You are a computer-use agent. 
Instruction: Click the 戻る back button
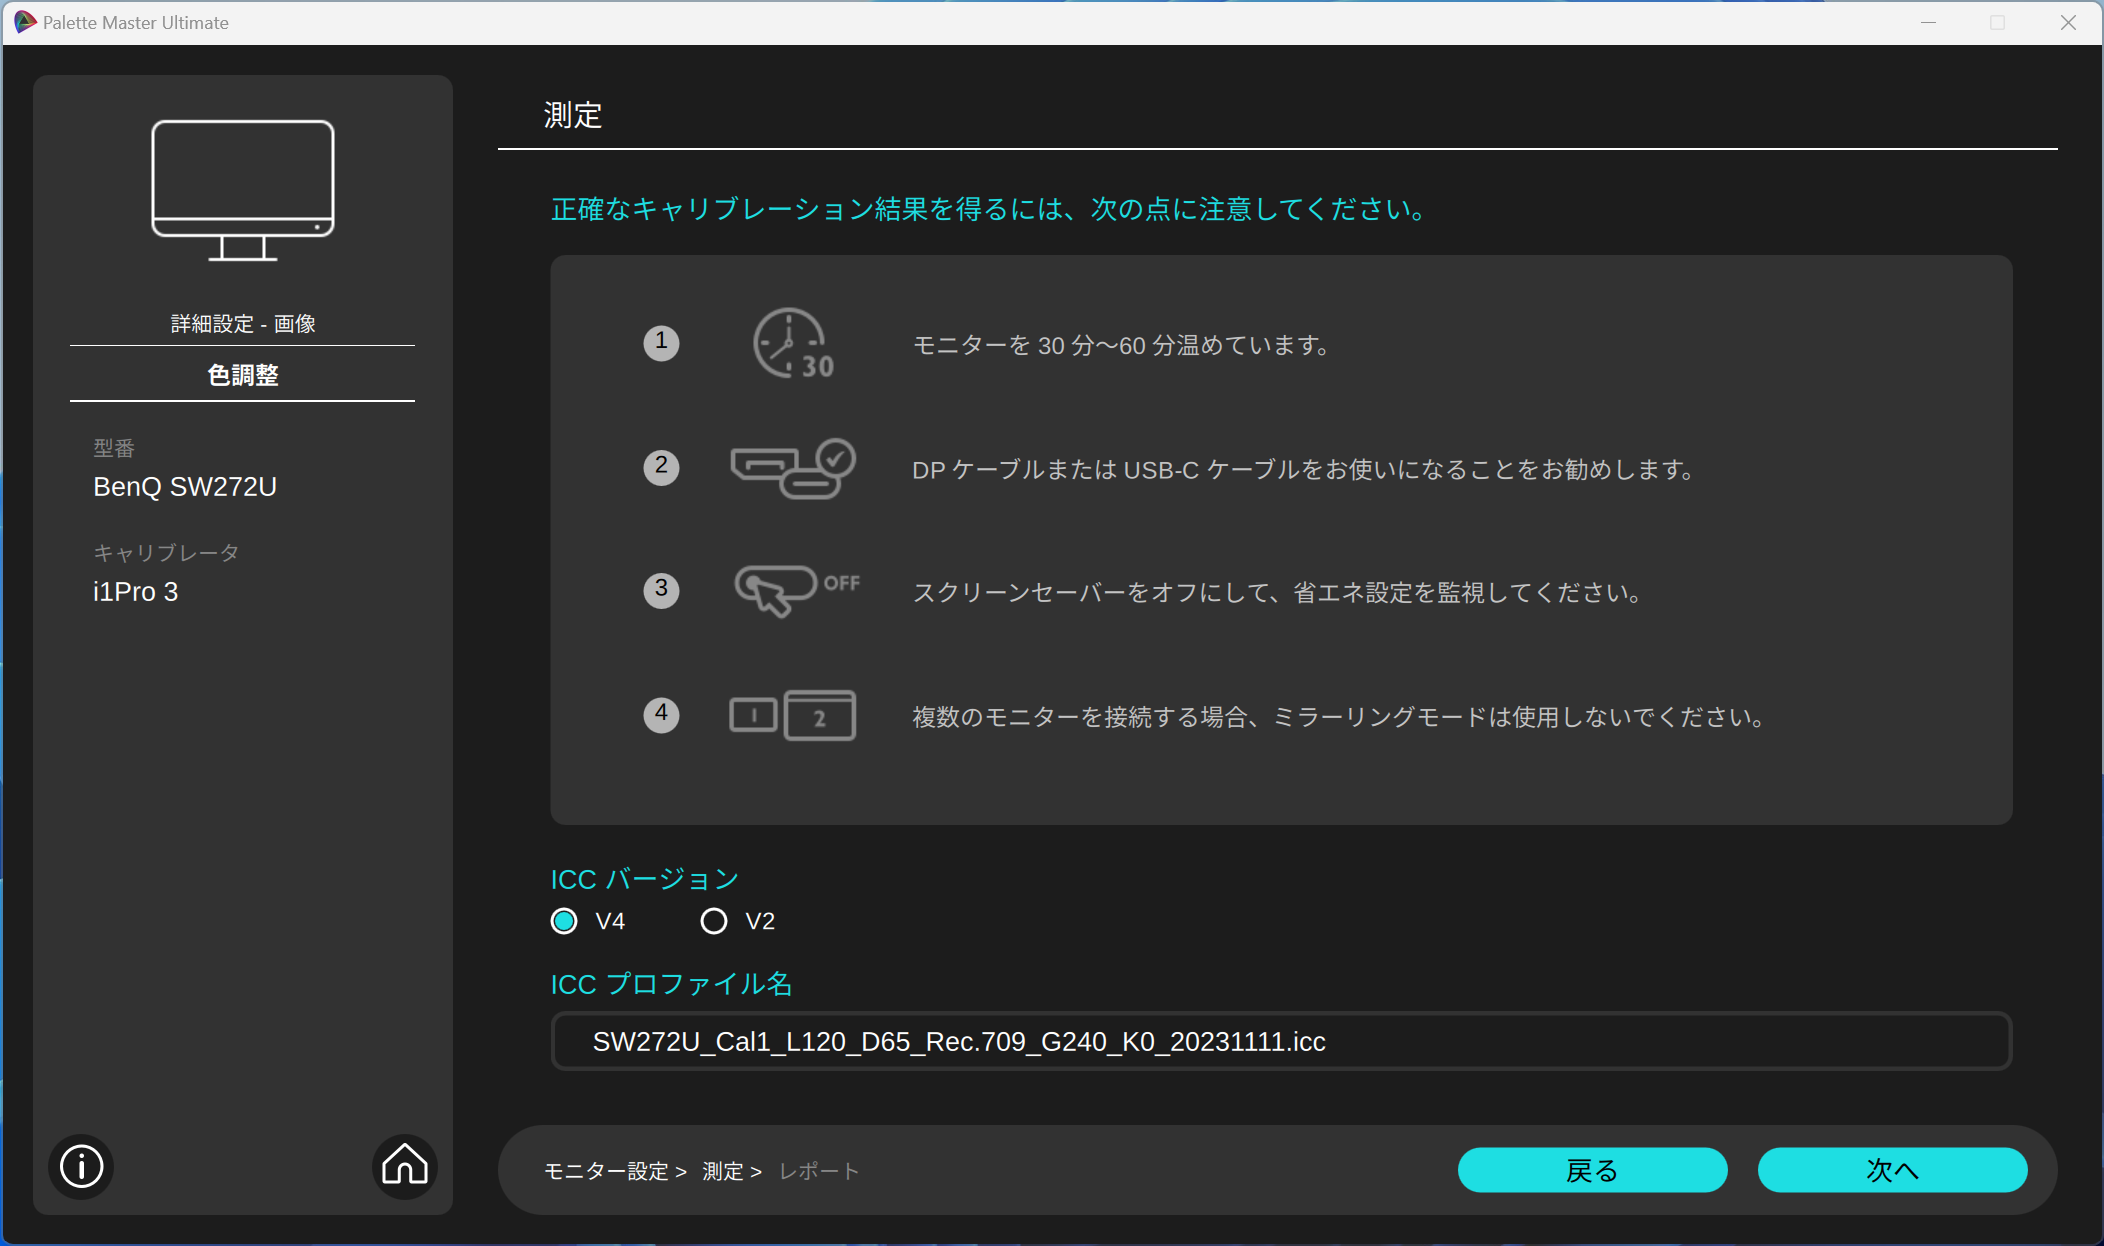coord(1592,1170)
